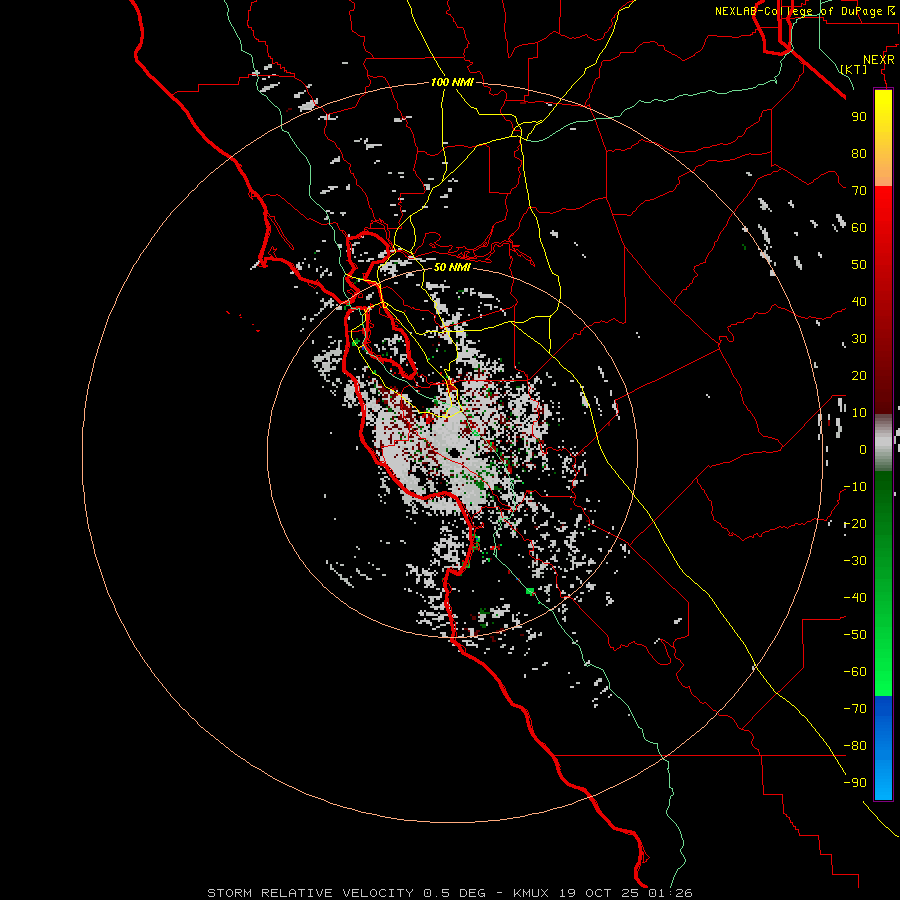Click the "0" value on velocity scale
The width and height of the screenshot is (900, 900).
(x=863, y=449)
